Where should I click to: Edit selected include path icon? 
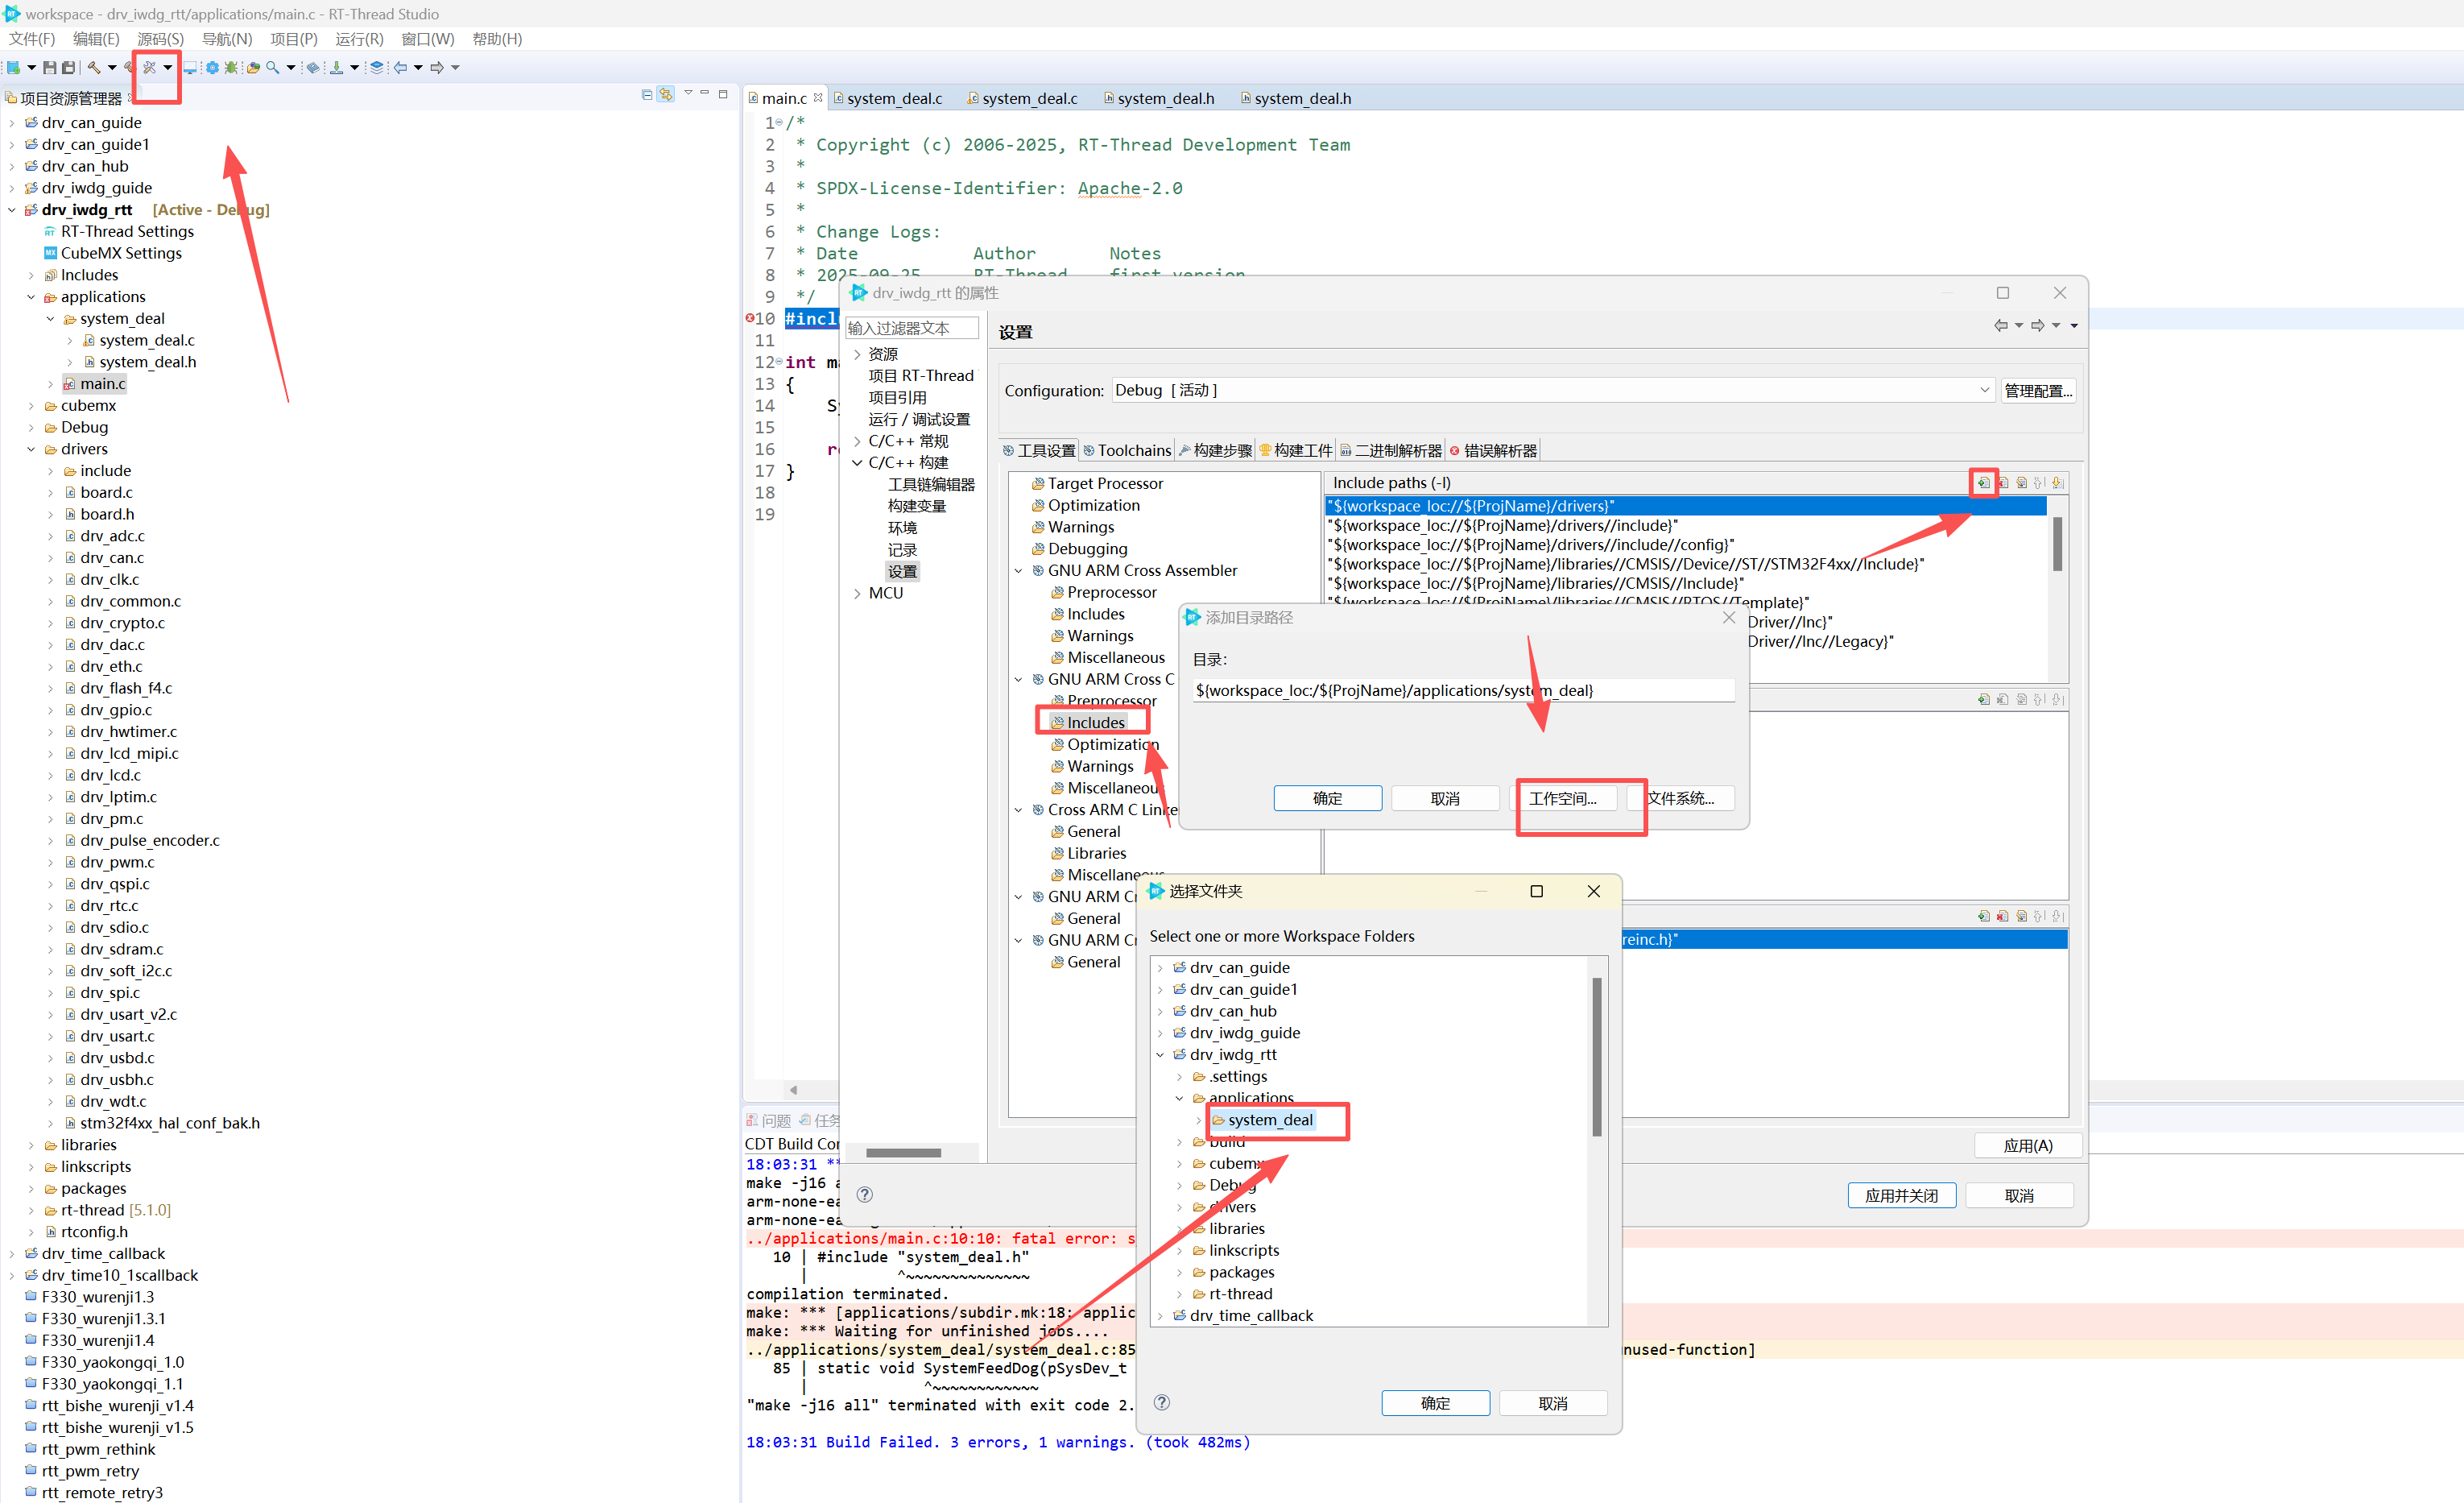(2022, 483)
